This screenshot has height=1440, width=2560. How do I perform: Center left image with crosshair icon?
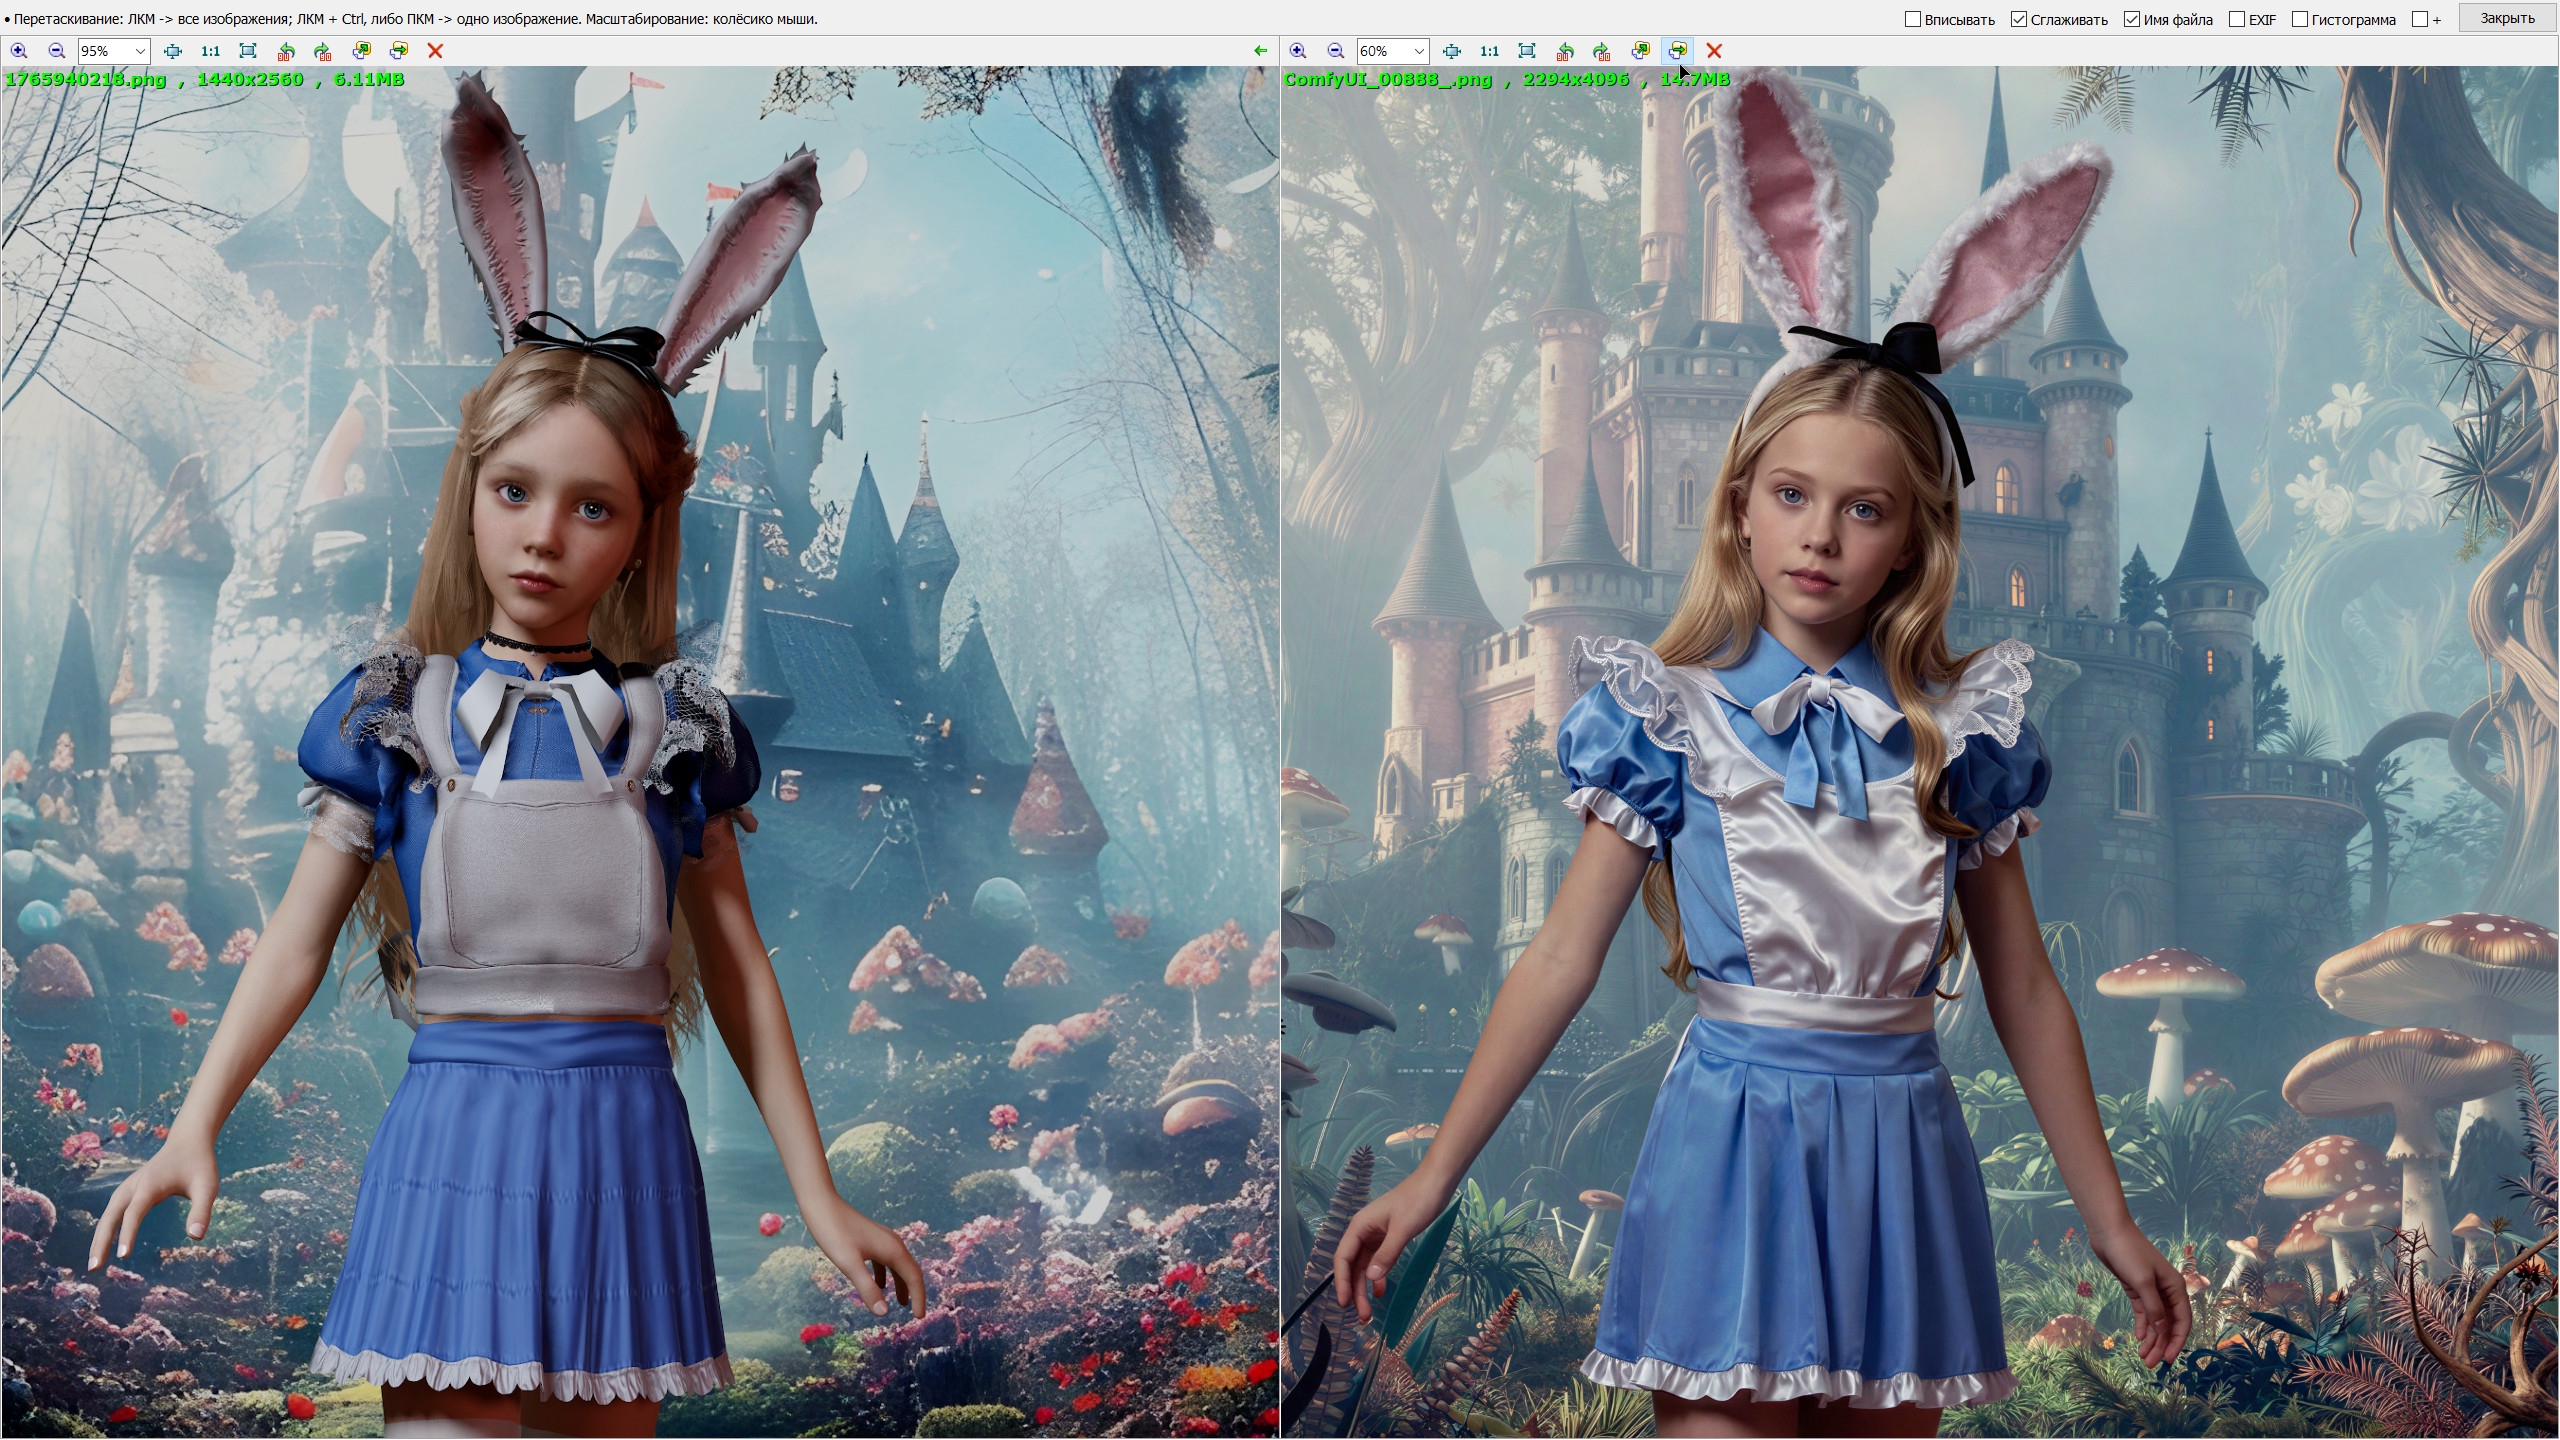172,51
